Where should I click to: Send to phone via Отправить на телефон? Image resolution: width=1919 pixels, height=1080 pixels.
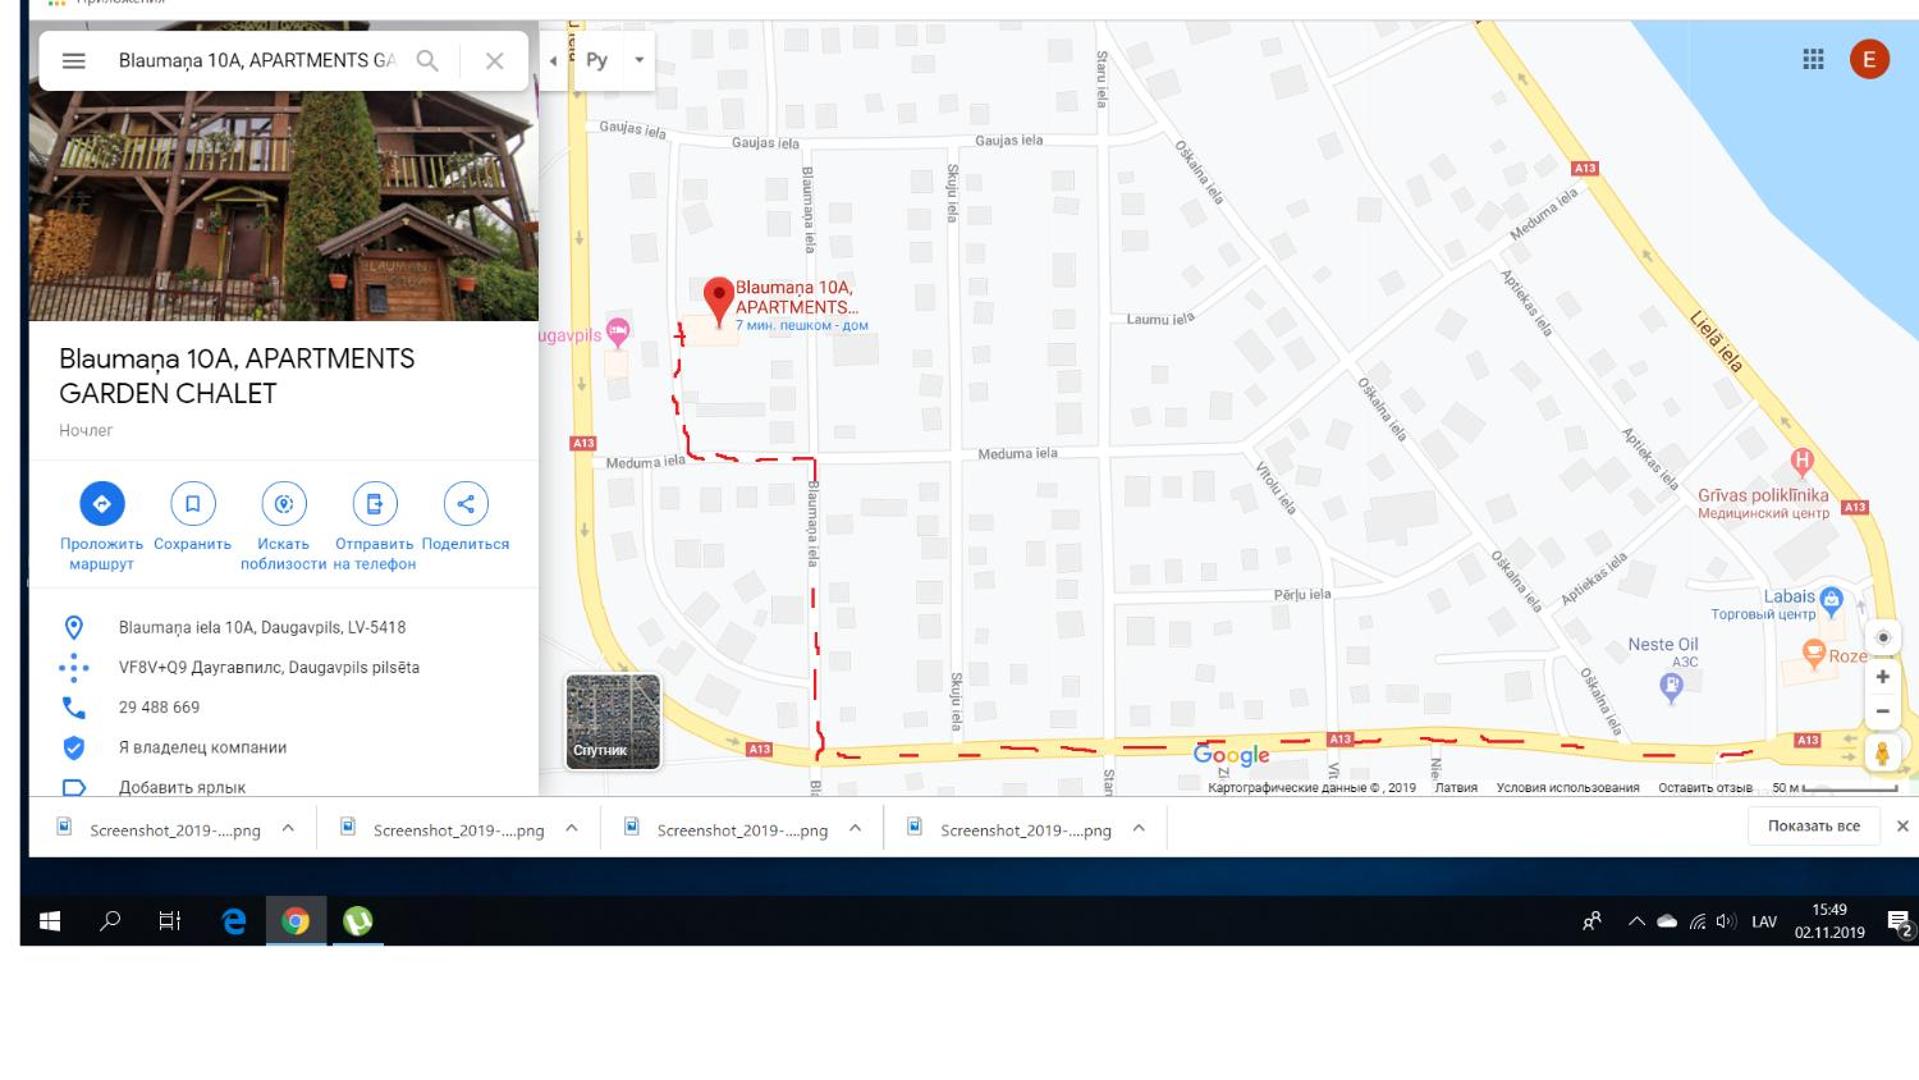click(375, 504)
